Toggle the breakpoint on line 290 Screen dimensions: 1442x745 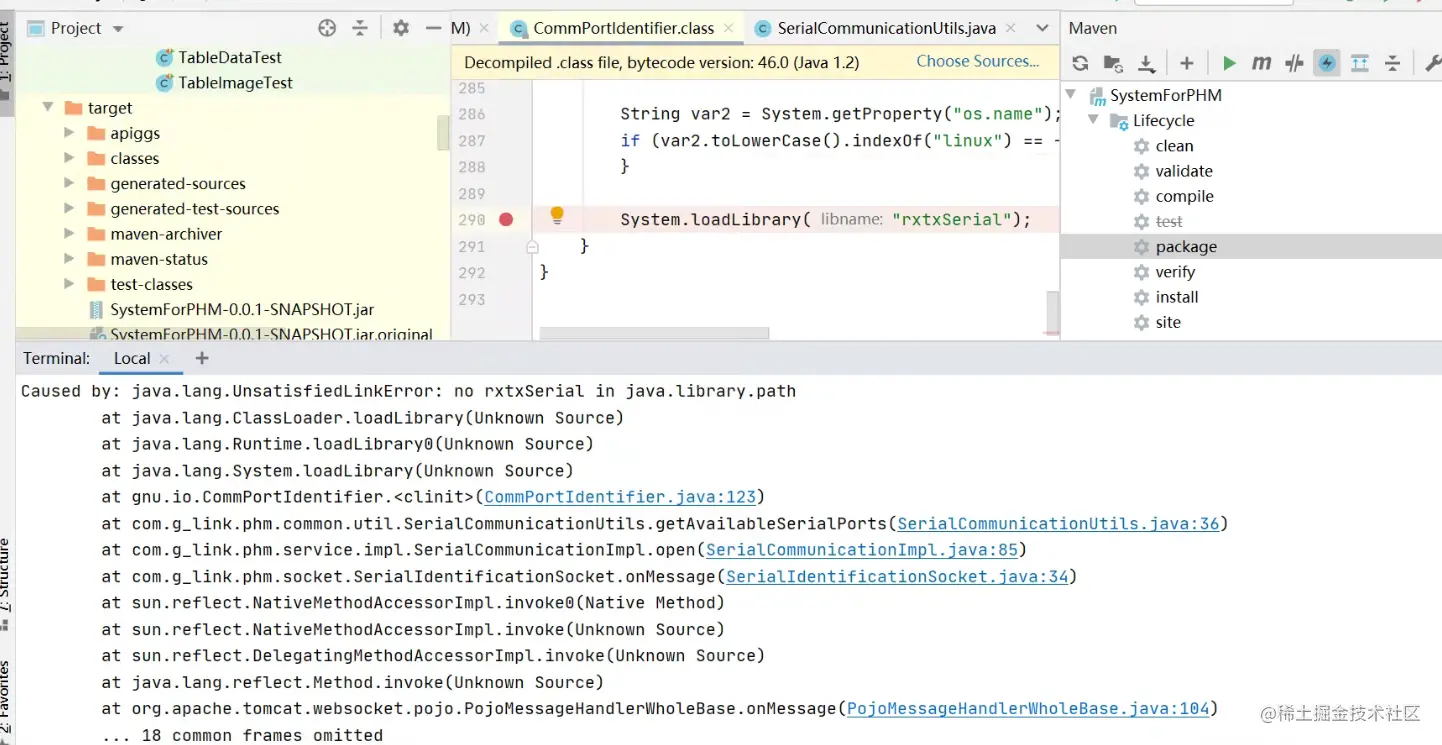tap(506, 219)
